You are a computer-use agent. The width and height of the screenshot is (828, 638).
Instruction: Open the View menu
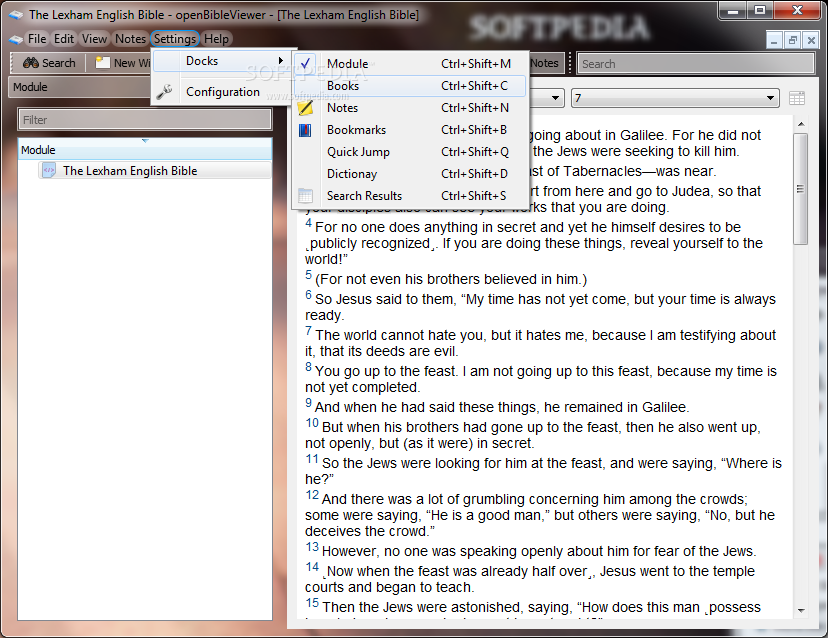(x=95, y=39)
